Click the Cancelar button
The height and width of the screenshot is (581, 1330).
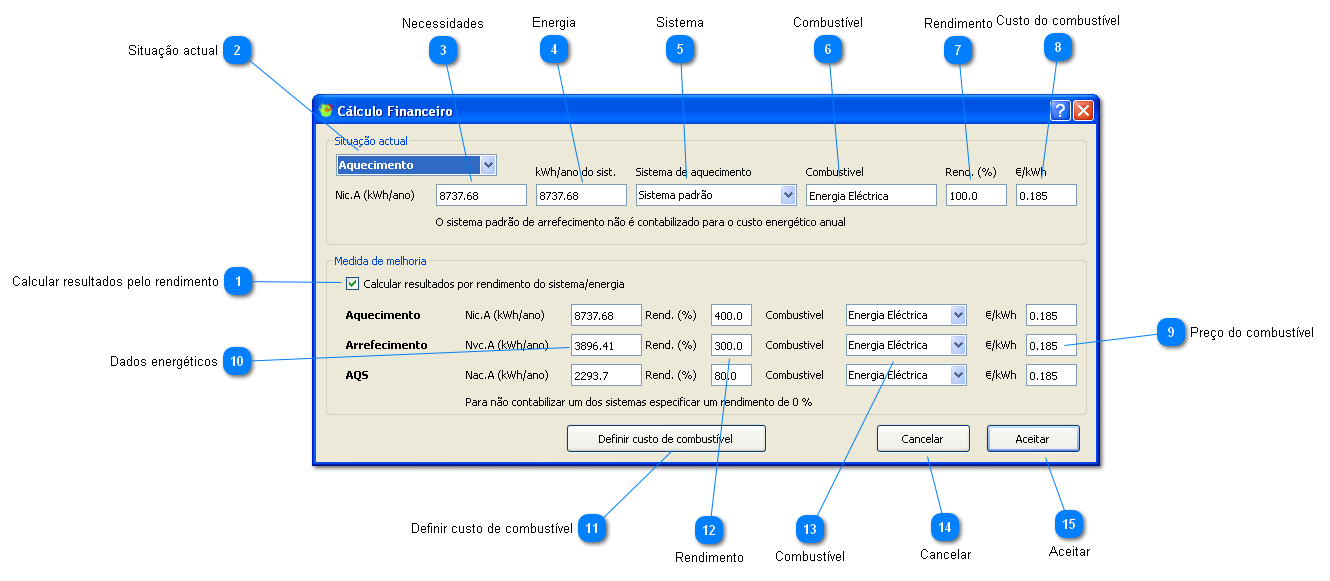click(x=923, y=439)
